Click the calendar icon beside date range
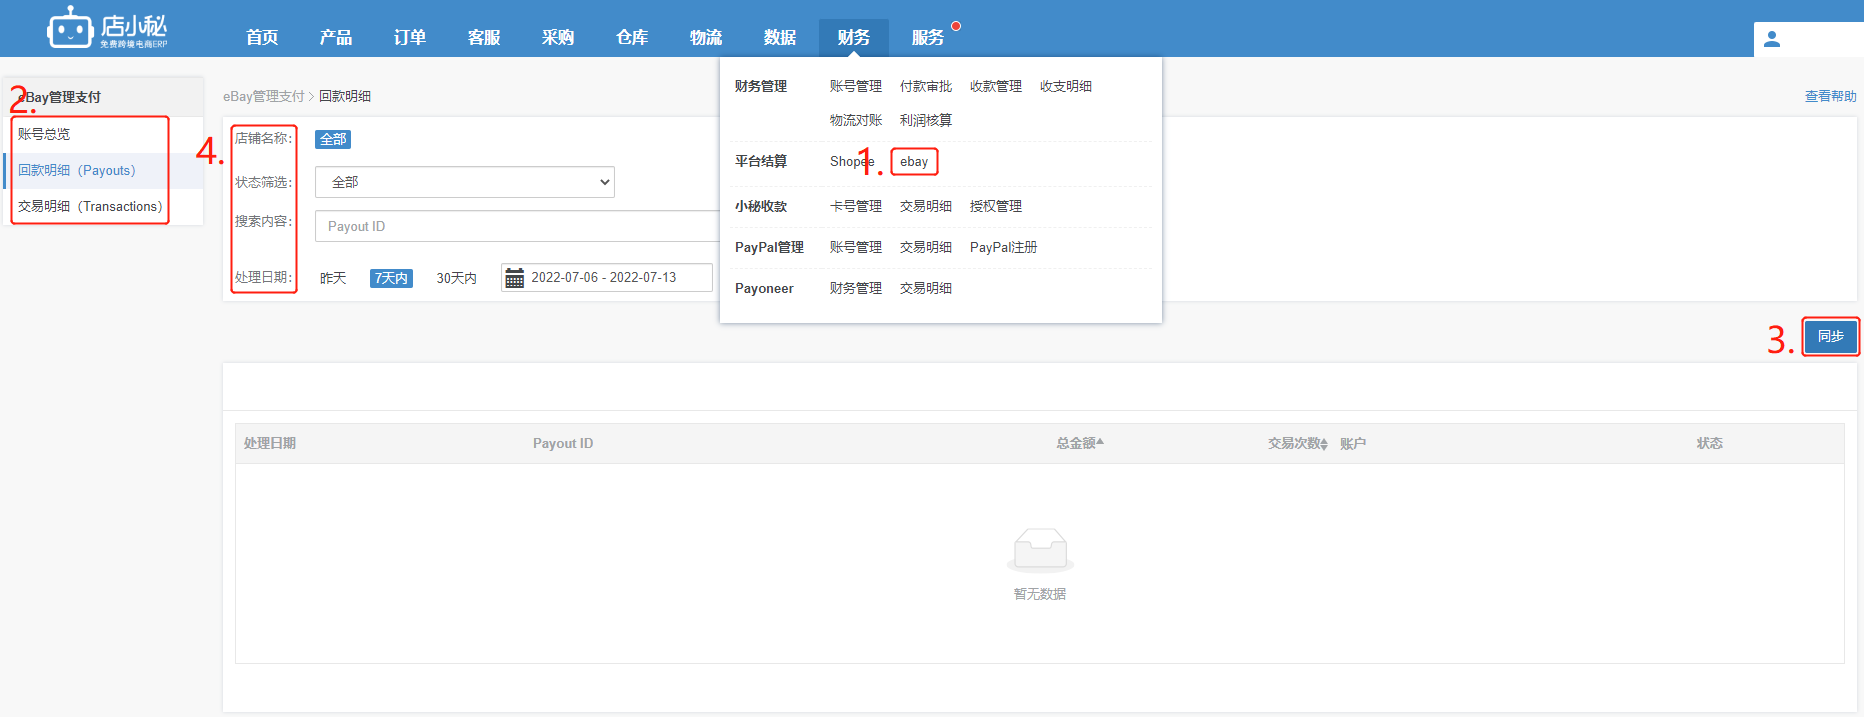Viewport: 1864px width, 717px height. [514, 278]
